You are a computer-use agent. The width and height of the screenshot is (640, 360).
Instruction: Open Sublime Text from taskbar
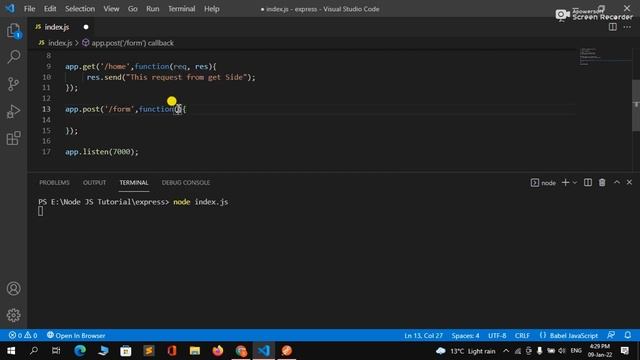coord(149,351)
